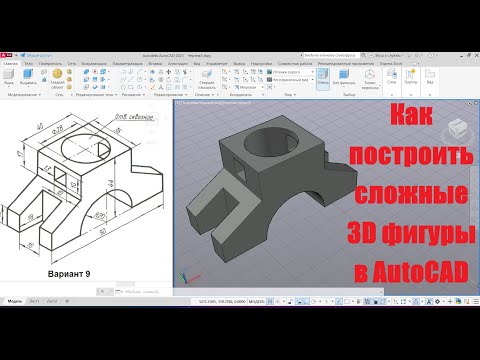This screenshot has width=480, height=360.
Task: Switch to the Тело ribbon tab
Action: coord(29,63)
